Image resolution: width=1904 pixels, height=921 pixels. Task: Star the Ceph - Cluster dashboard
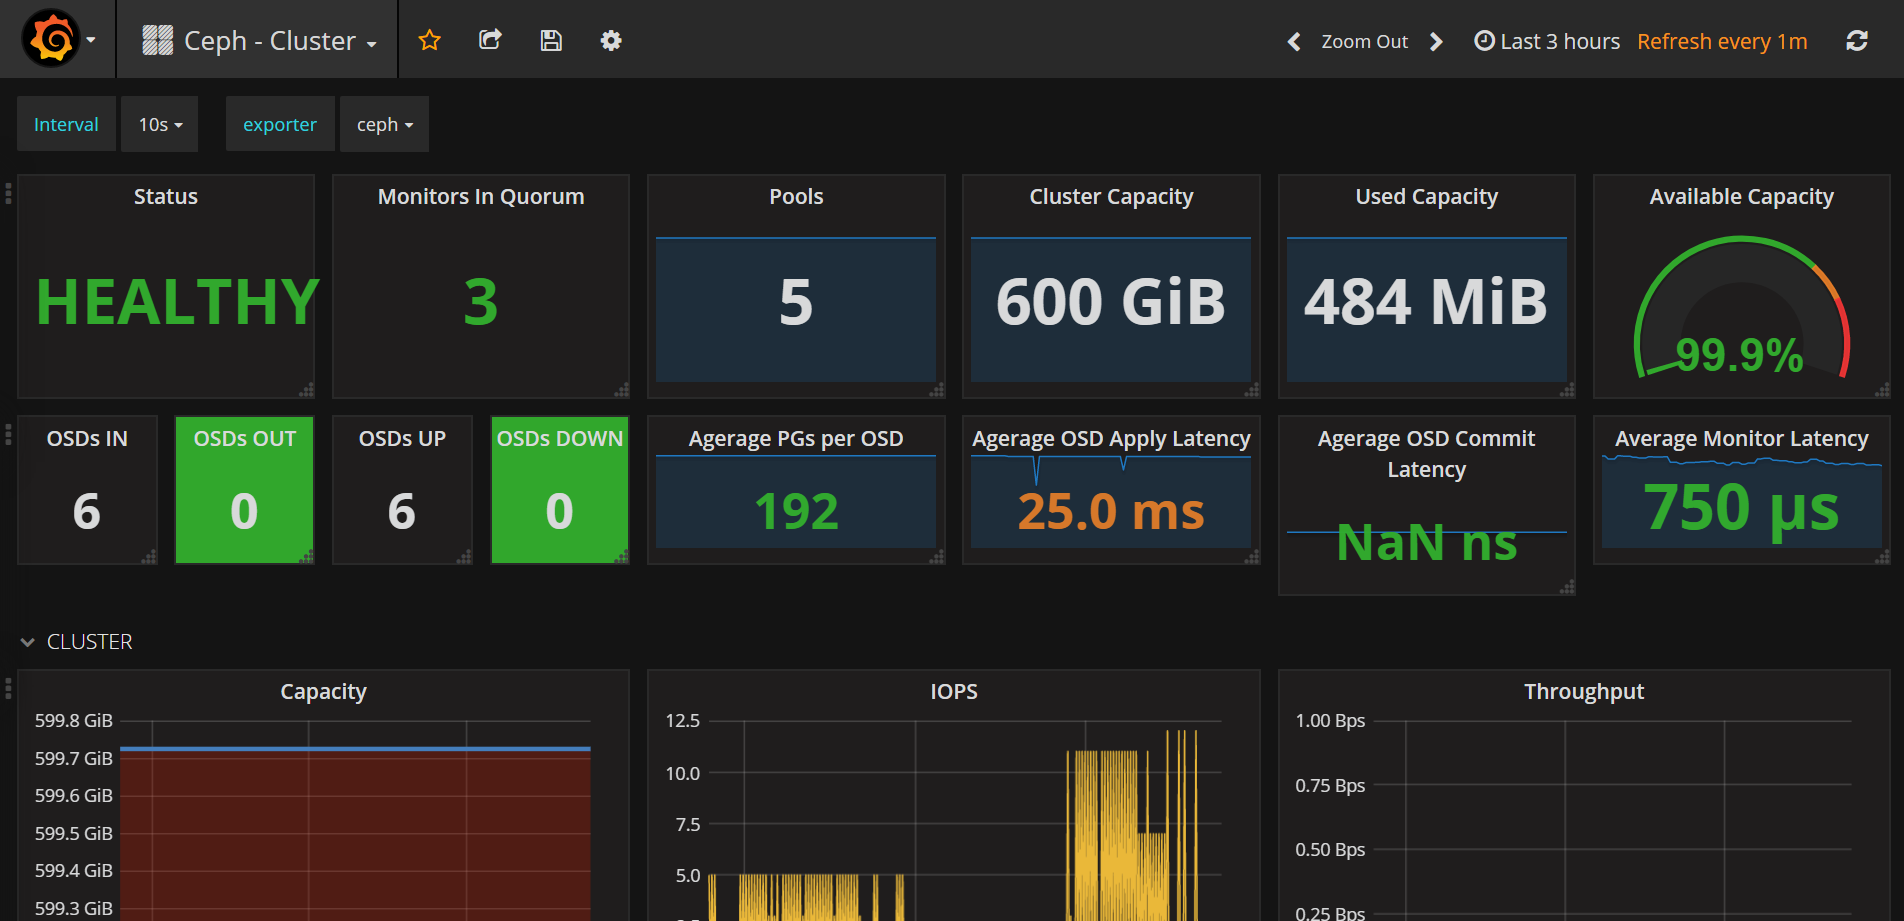430,40
